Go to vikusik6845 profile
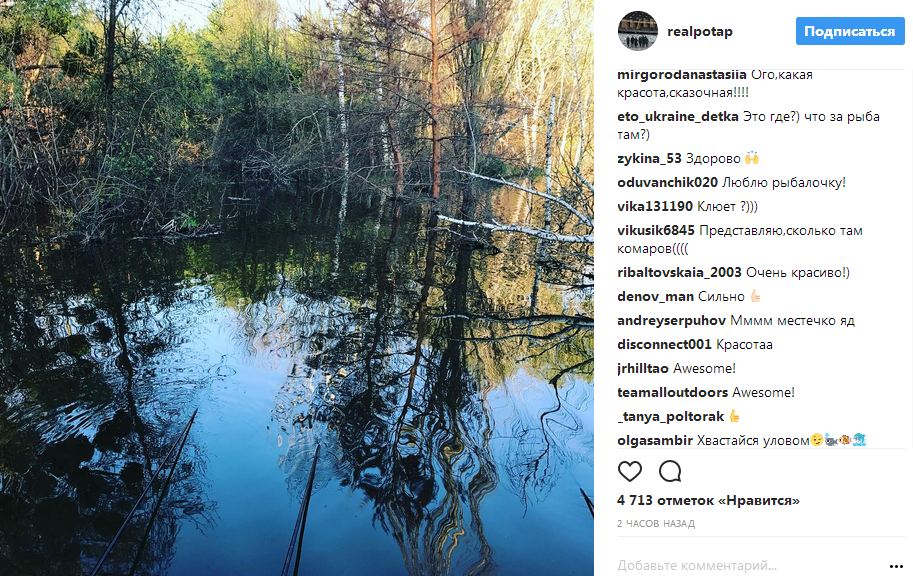913x576 pixels. [656, 230]
